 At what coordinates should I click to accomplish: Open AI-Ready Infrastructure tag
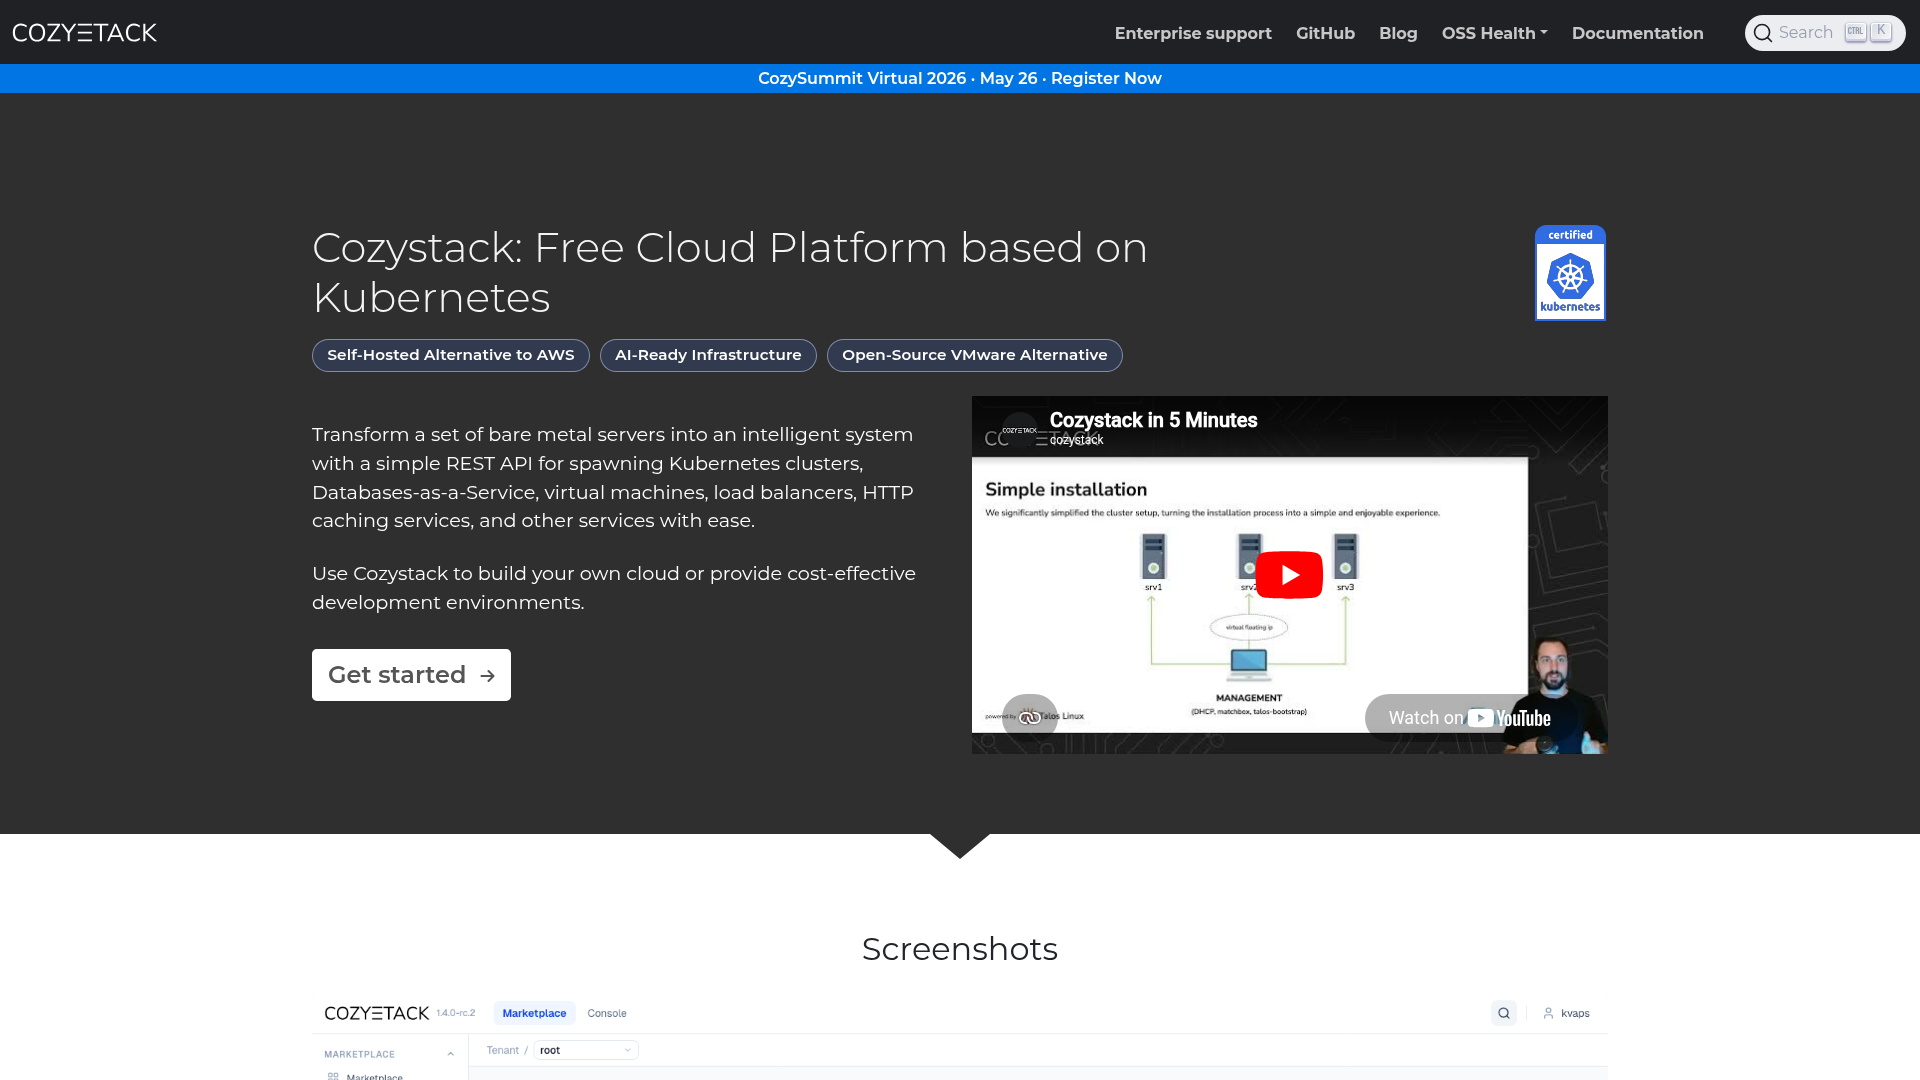(708, 355)
